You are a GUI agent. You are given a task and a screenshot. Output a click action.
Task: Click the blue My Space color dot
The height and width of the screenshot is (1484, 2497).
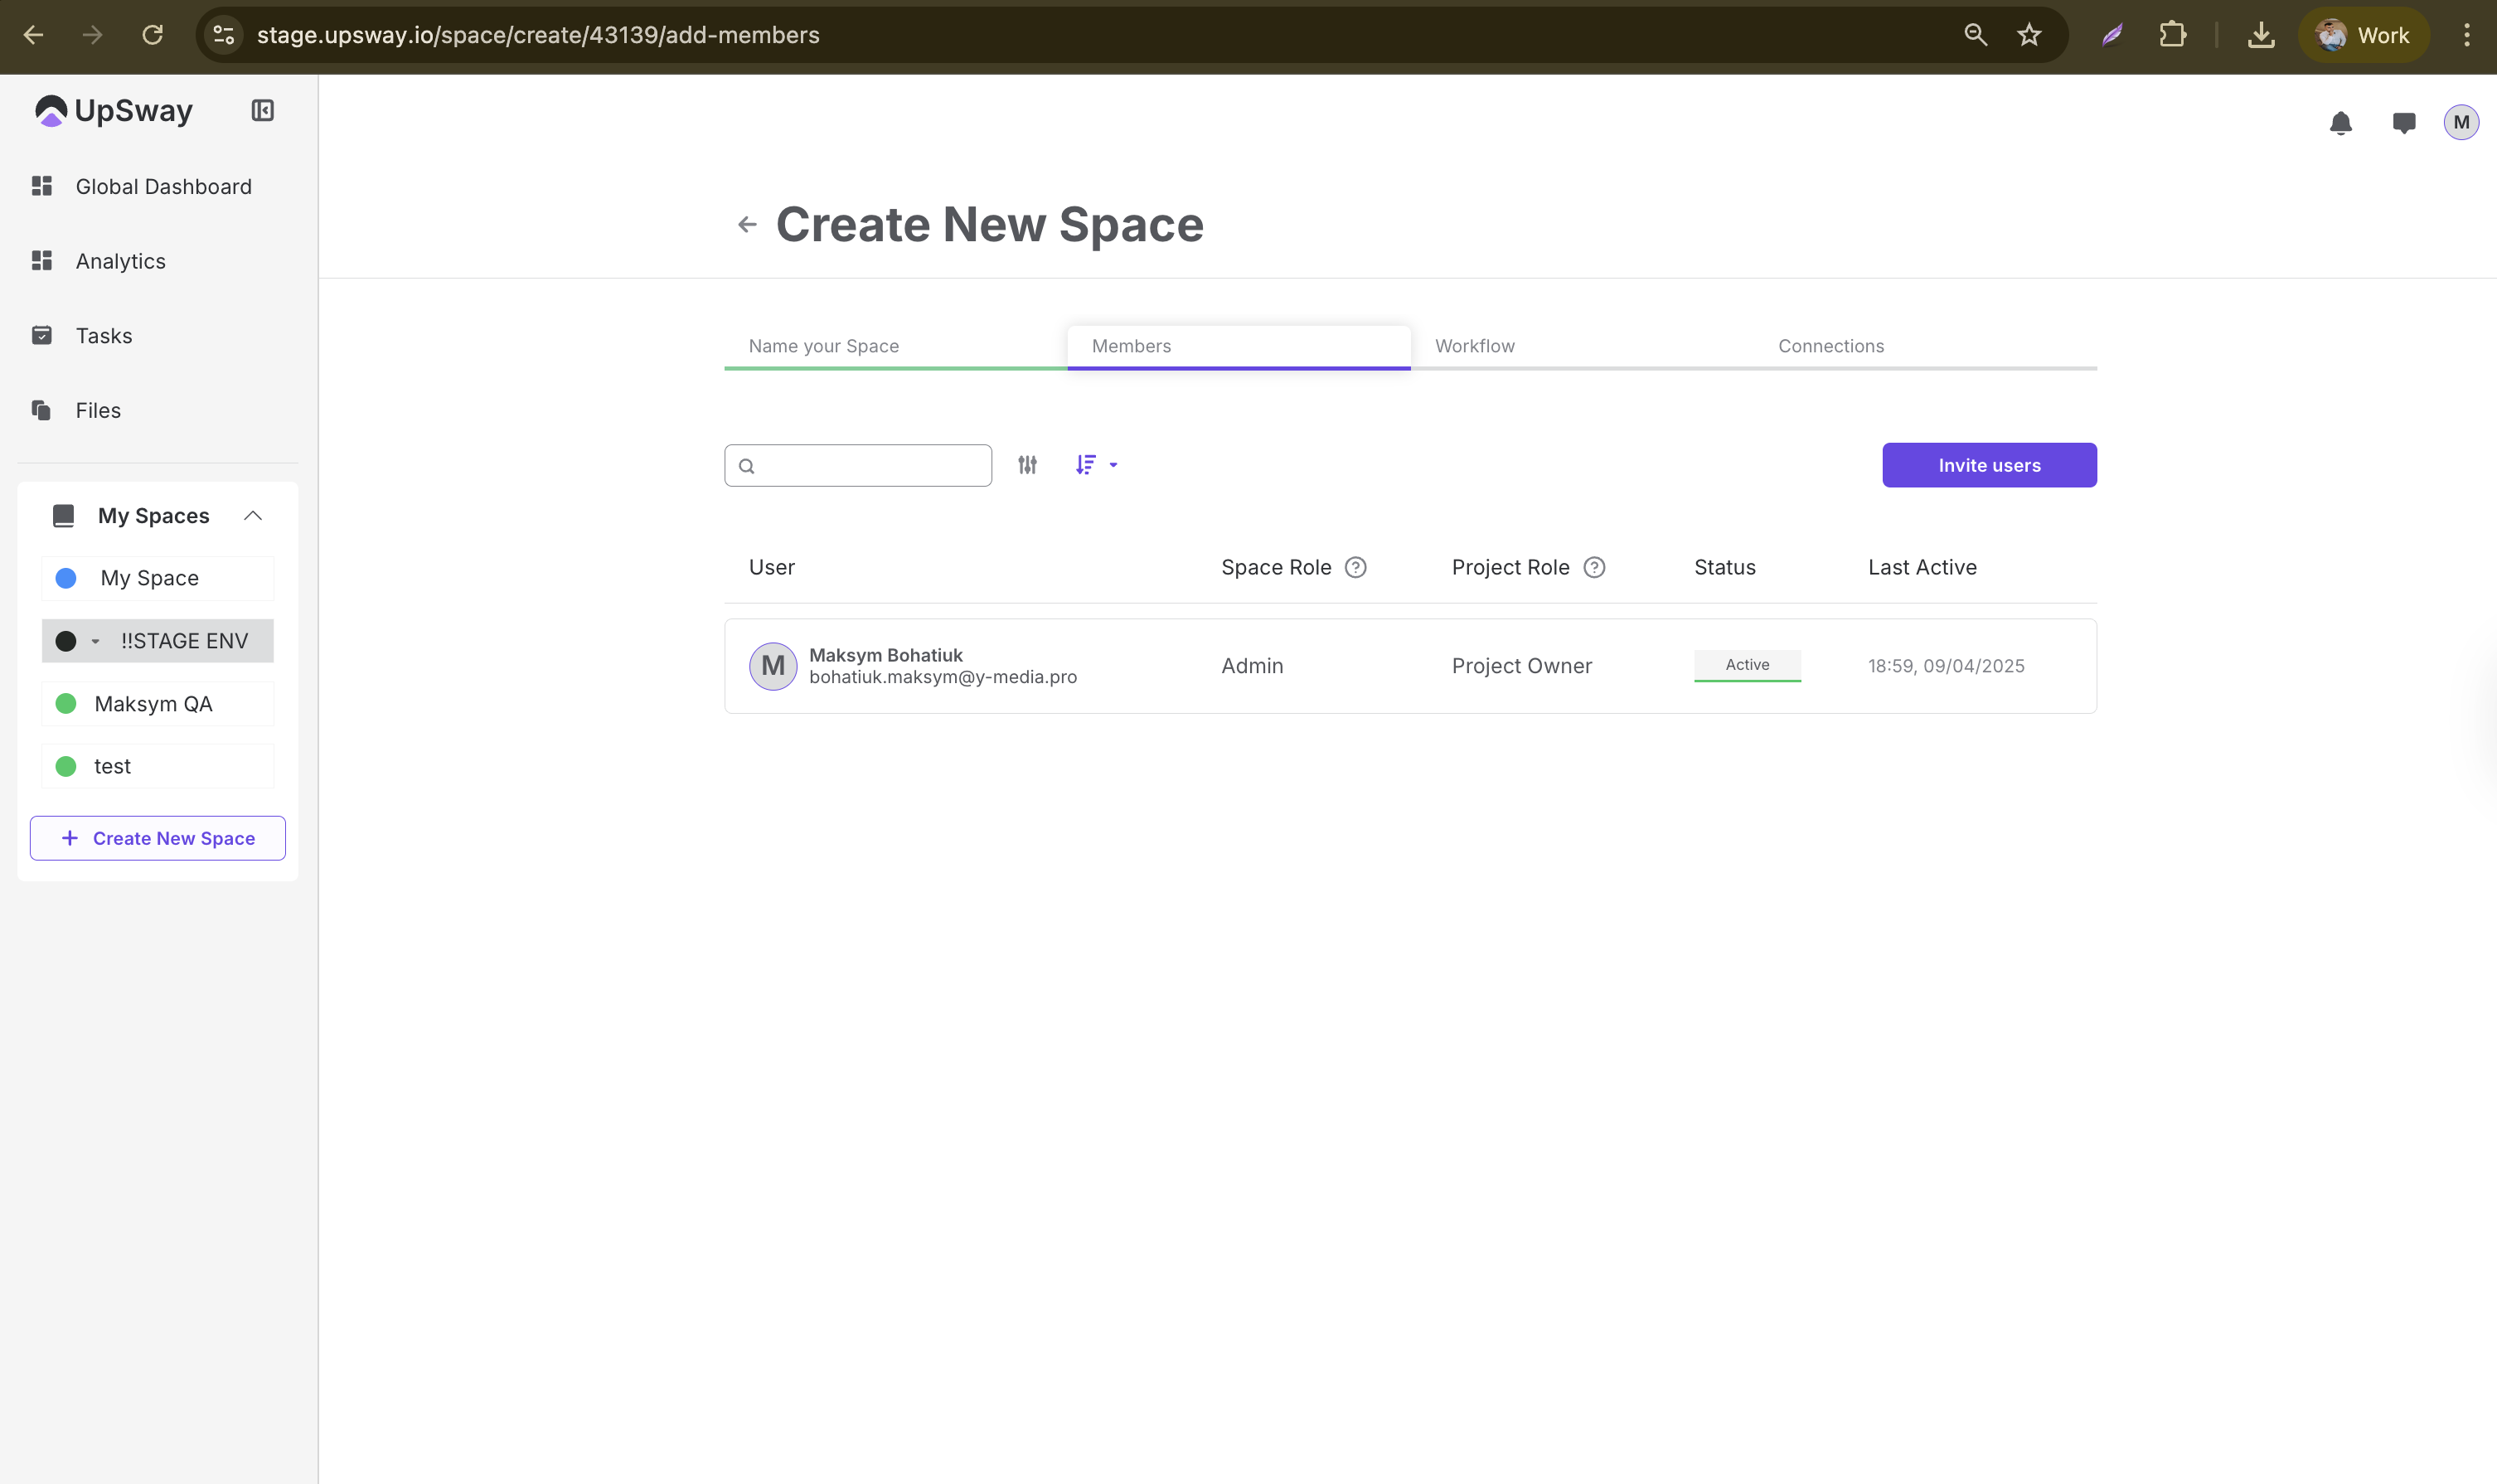[x=66, y=578]
